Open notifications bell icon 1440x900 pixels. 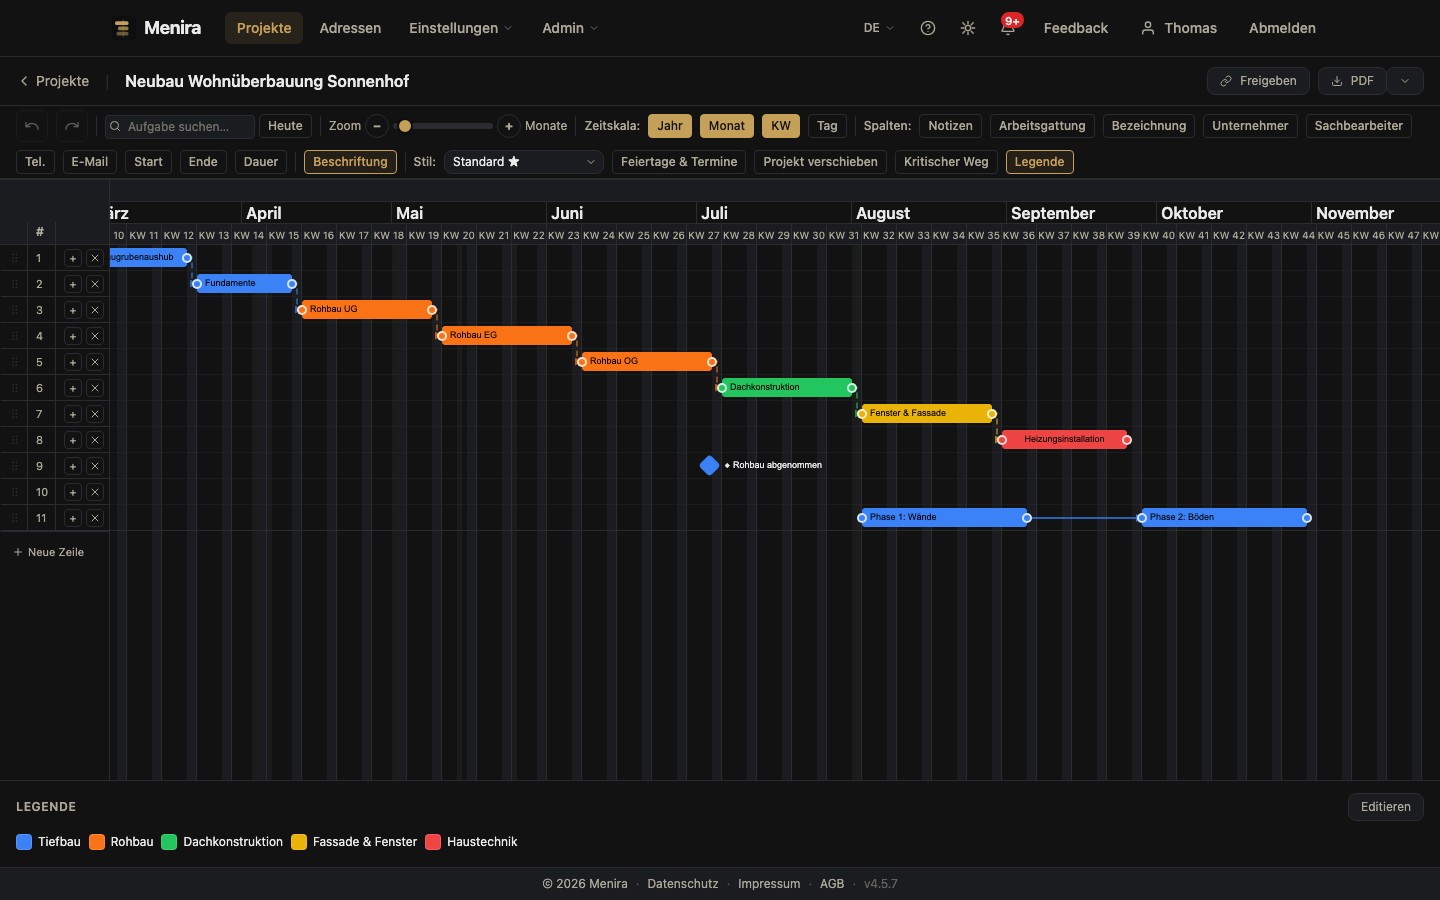click(1008, 28)
